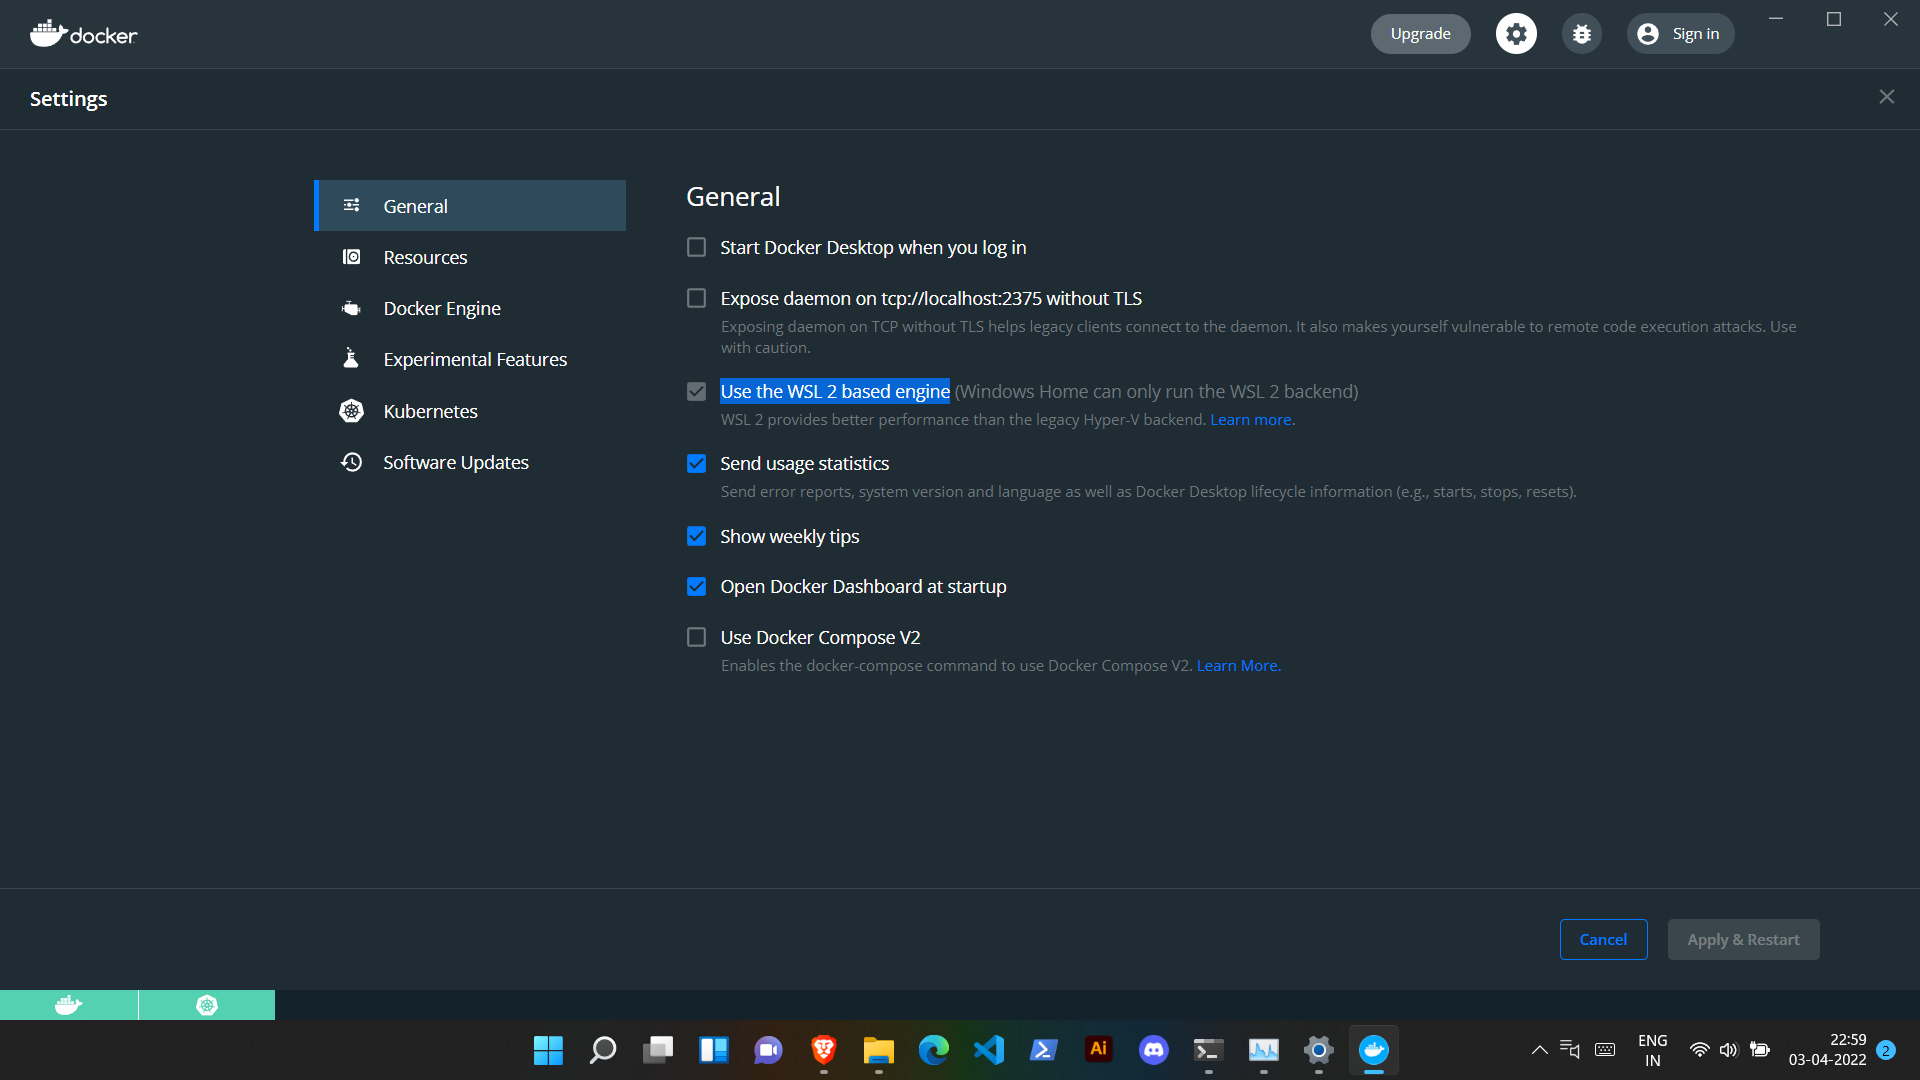Click the ENG IN language indicator
This screenshot has width=1920, height=1080.
tap(1652, 1050)
